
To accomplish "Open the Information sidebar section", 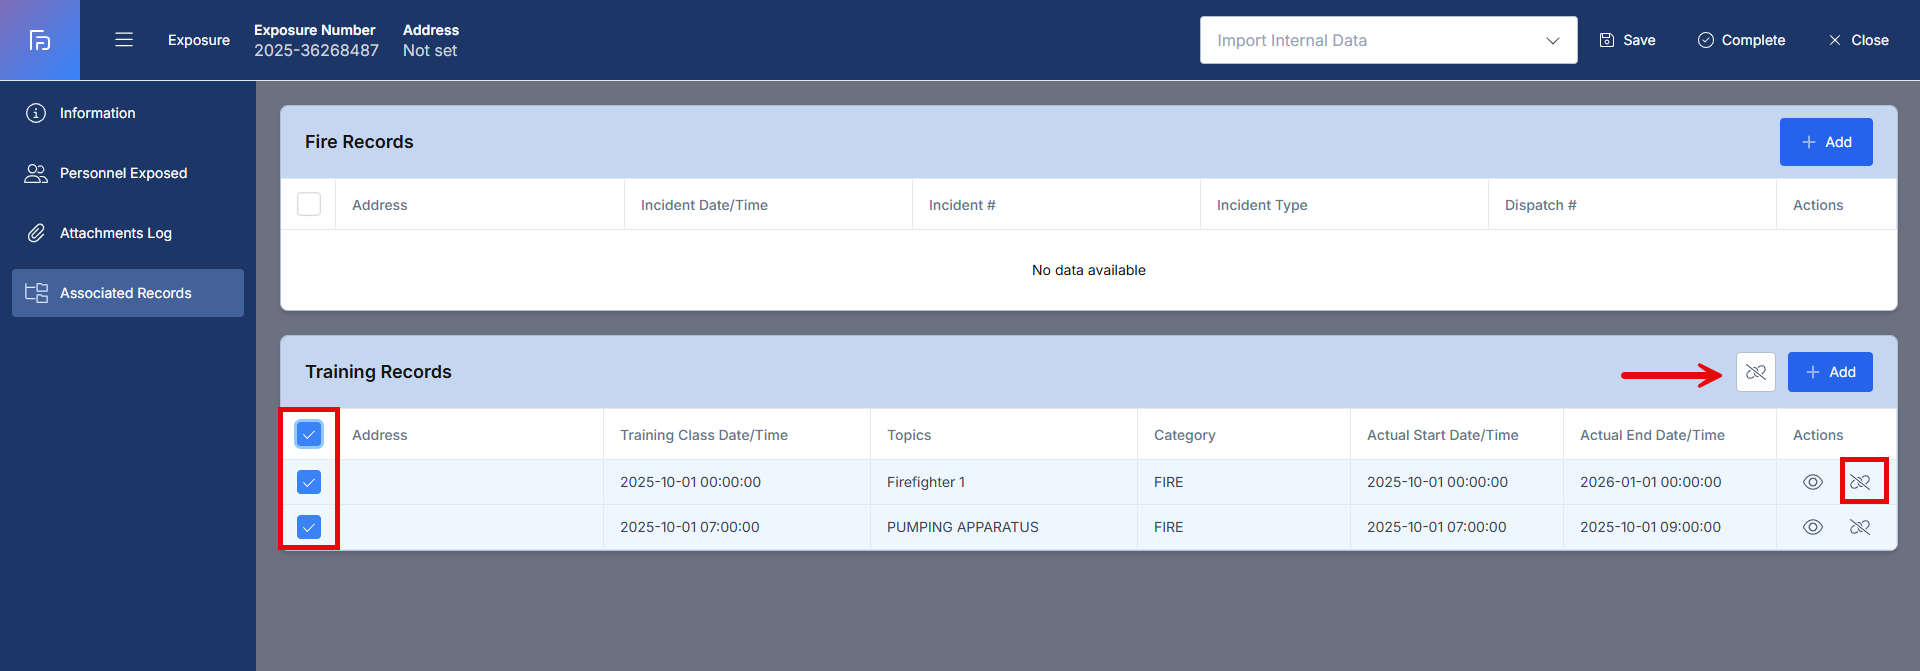I will click(x=97, y=113).
